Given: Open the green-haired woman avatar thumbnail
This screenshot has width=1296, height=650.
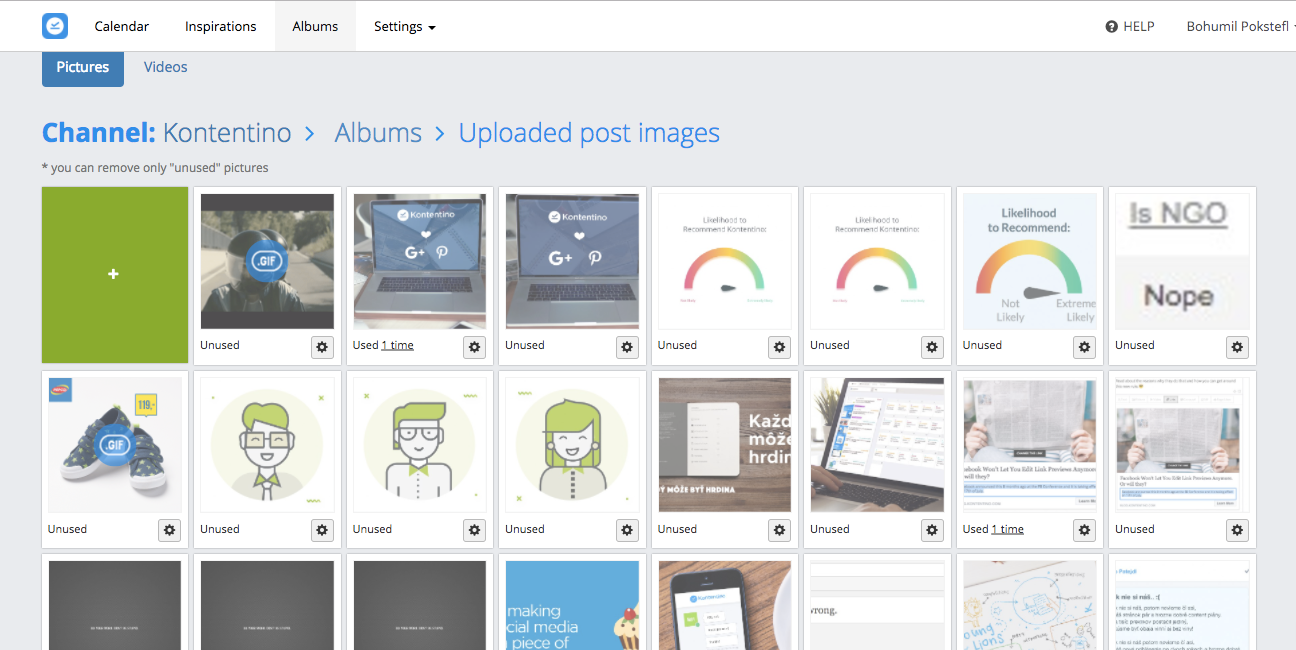Looking at the screenshot, I should pos(572,445).
